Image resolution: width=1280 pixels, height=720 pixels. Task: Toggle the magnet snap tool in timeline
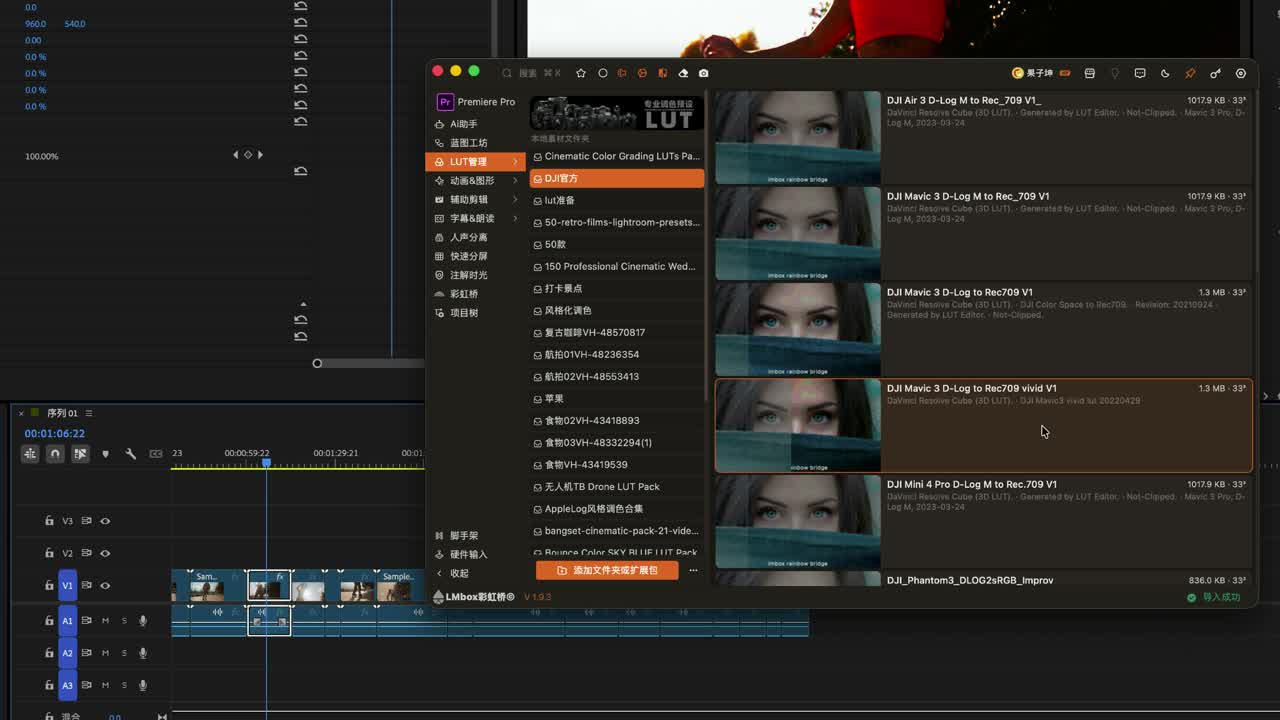[x=55, y=454]
